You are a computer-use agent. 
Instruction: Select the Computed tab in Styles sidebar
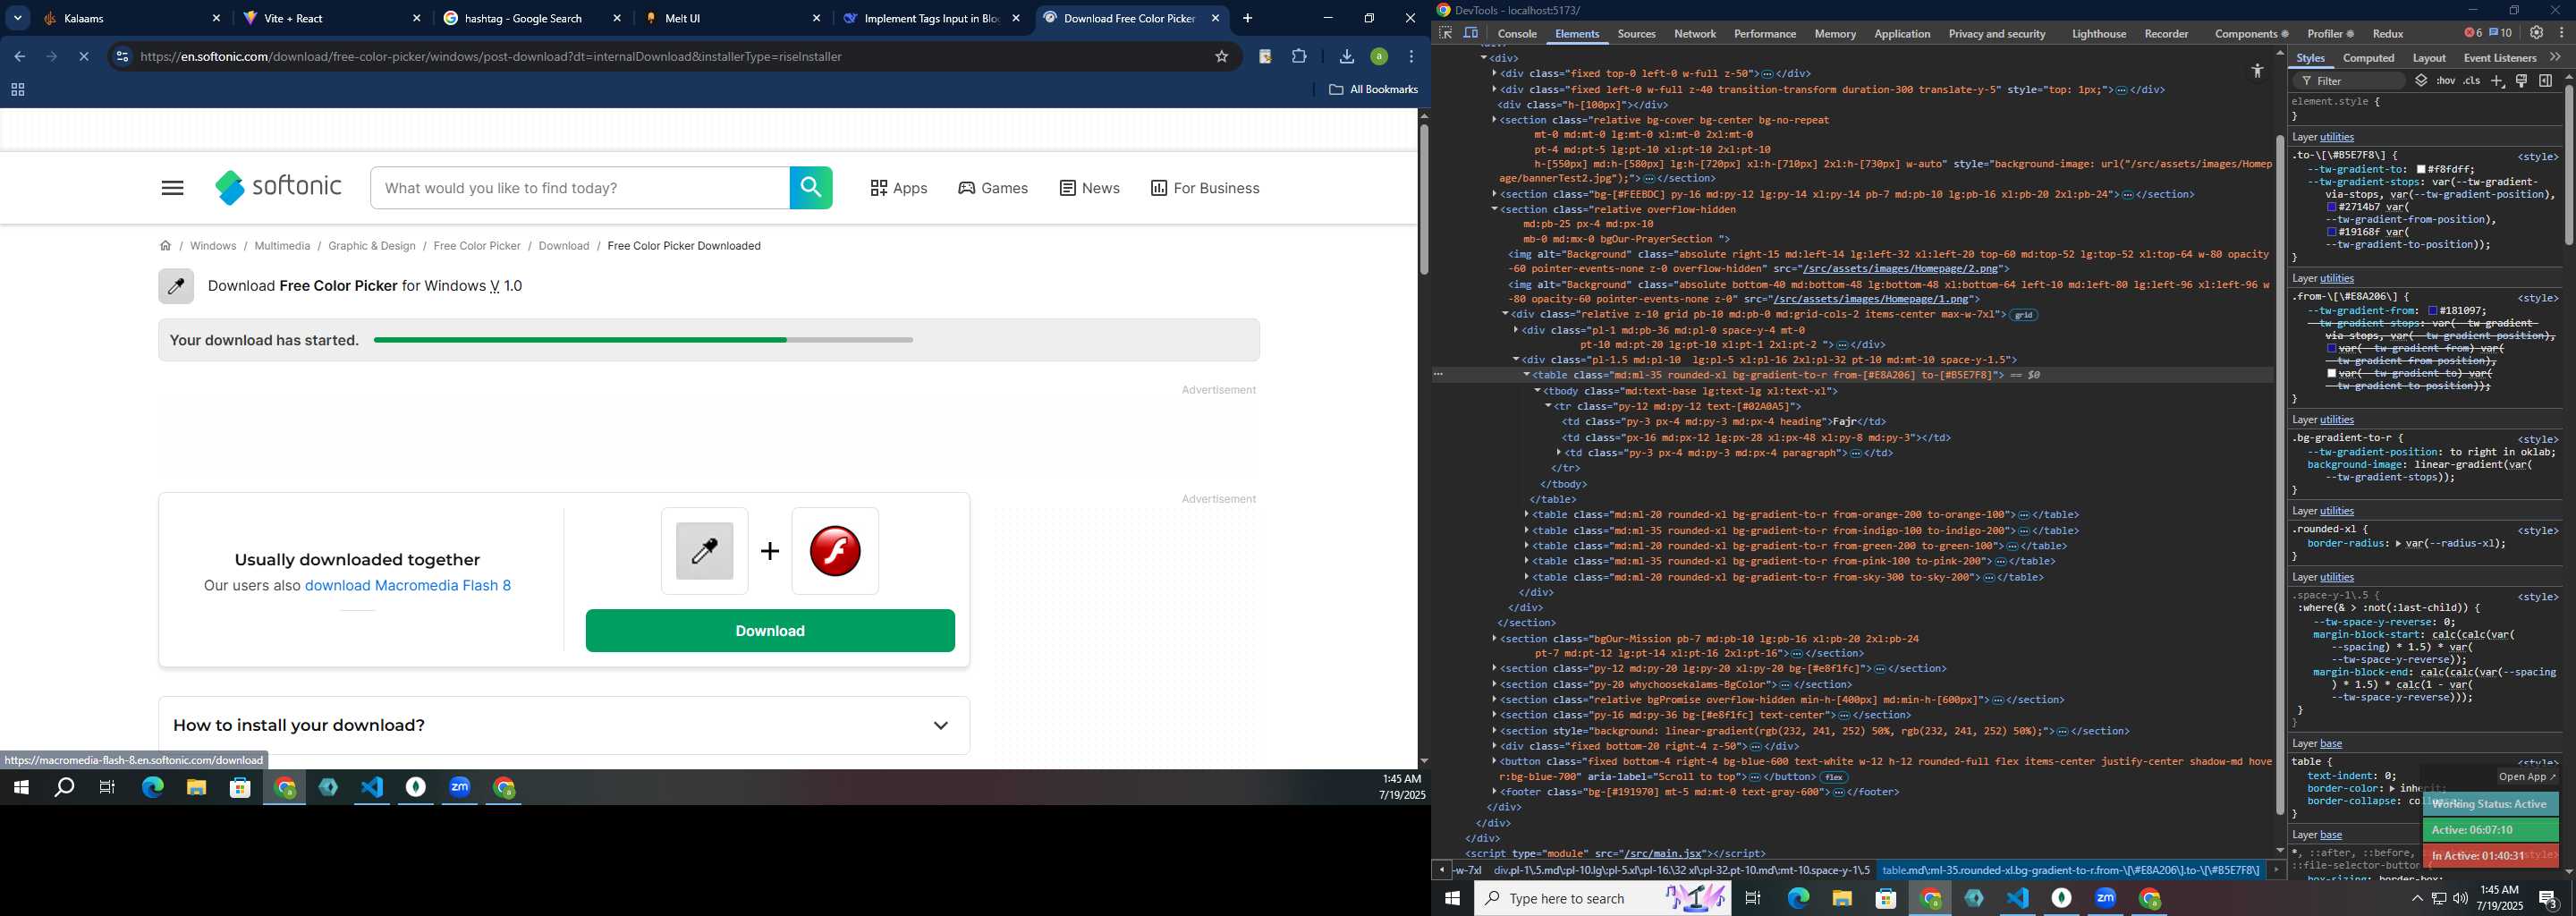coord(2368,58)
